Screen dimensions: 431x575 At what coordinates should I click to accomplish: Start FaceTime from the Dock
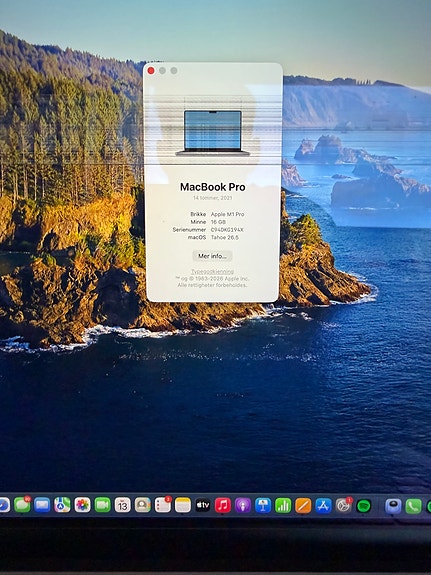point(102,505)
